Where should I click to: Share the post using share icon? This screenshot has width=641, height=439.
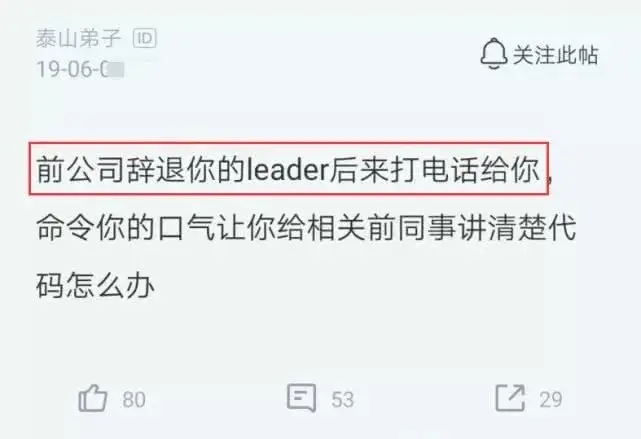click(x=510, y=398)
